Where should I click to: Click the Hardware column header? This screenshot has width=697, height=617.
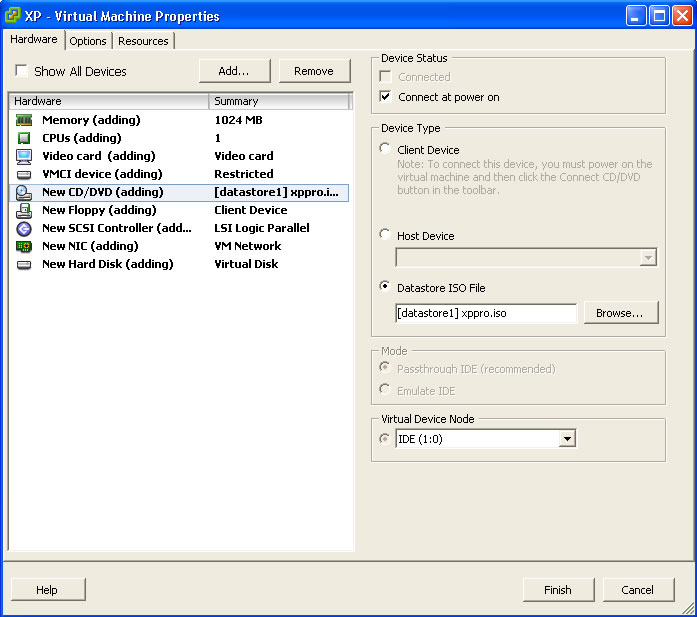(109, 101)
